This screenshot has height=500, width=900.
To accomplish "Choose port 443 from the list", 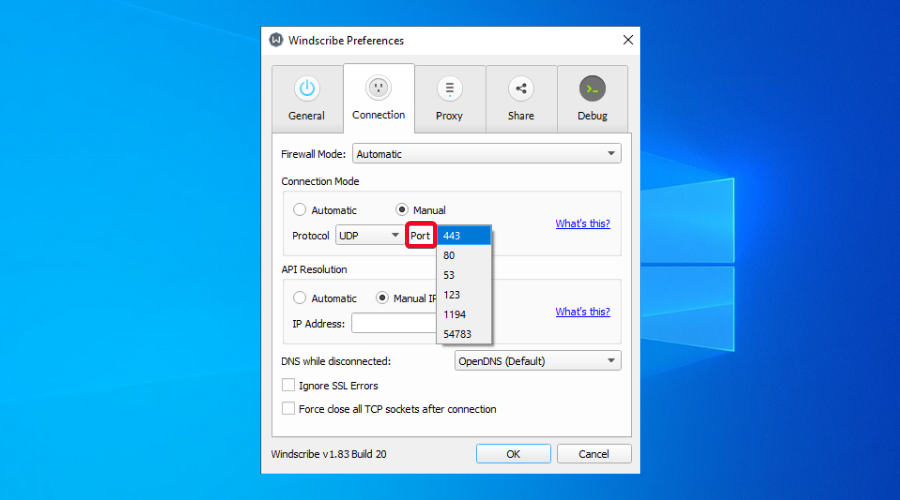I will pos(464,236).
